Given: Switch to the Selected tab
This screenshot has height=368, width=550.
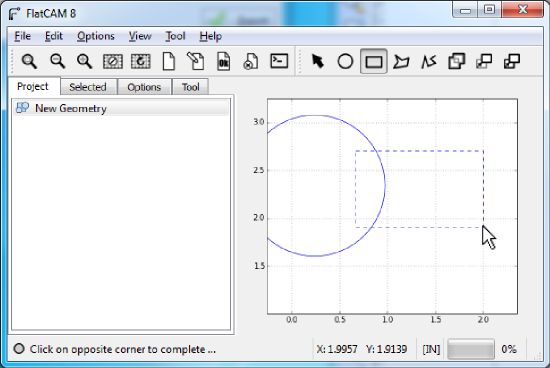Looking at the screenshot, I should (x=88, y=87).
